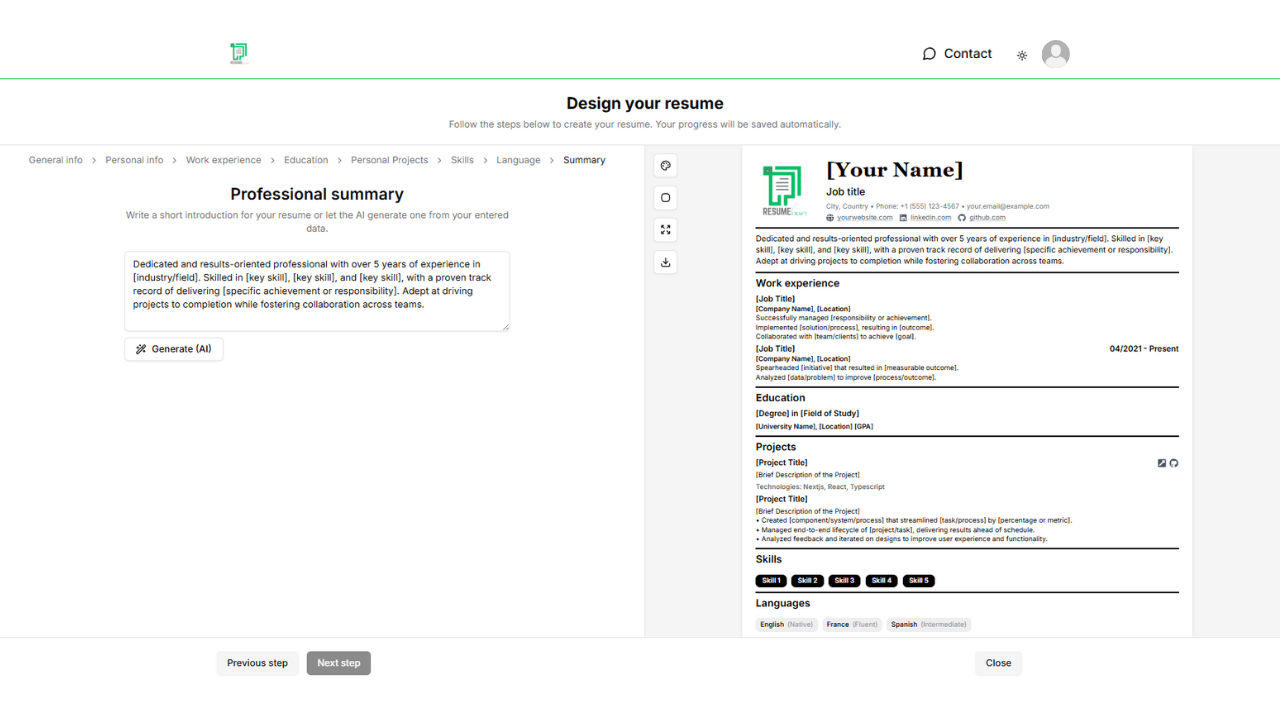
Task: Go to the General info step
Action: click(x=56, y=160)
